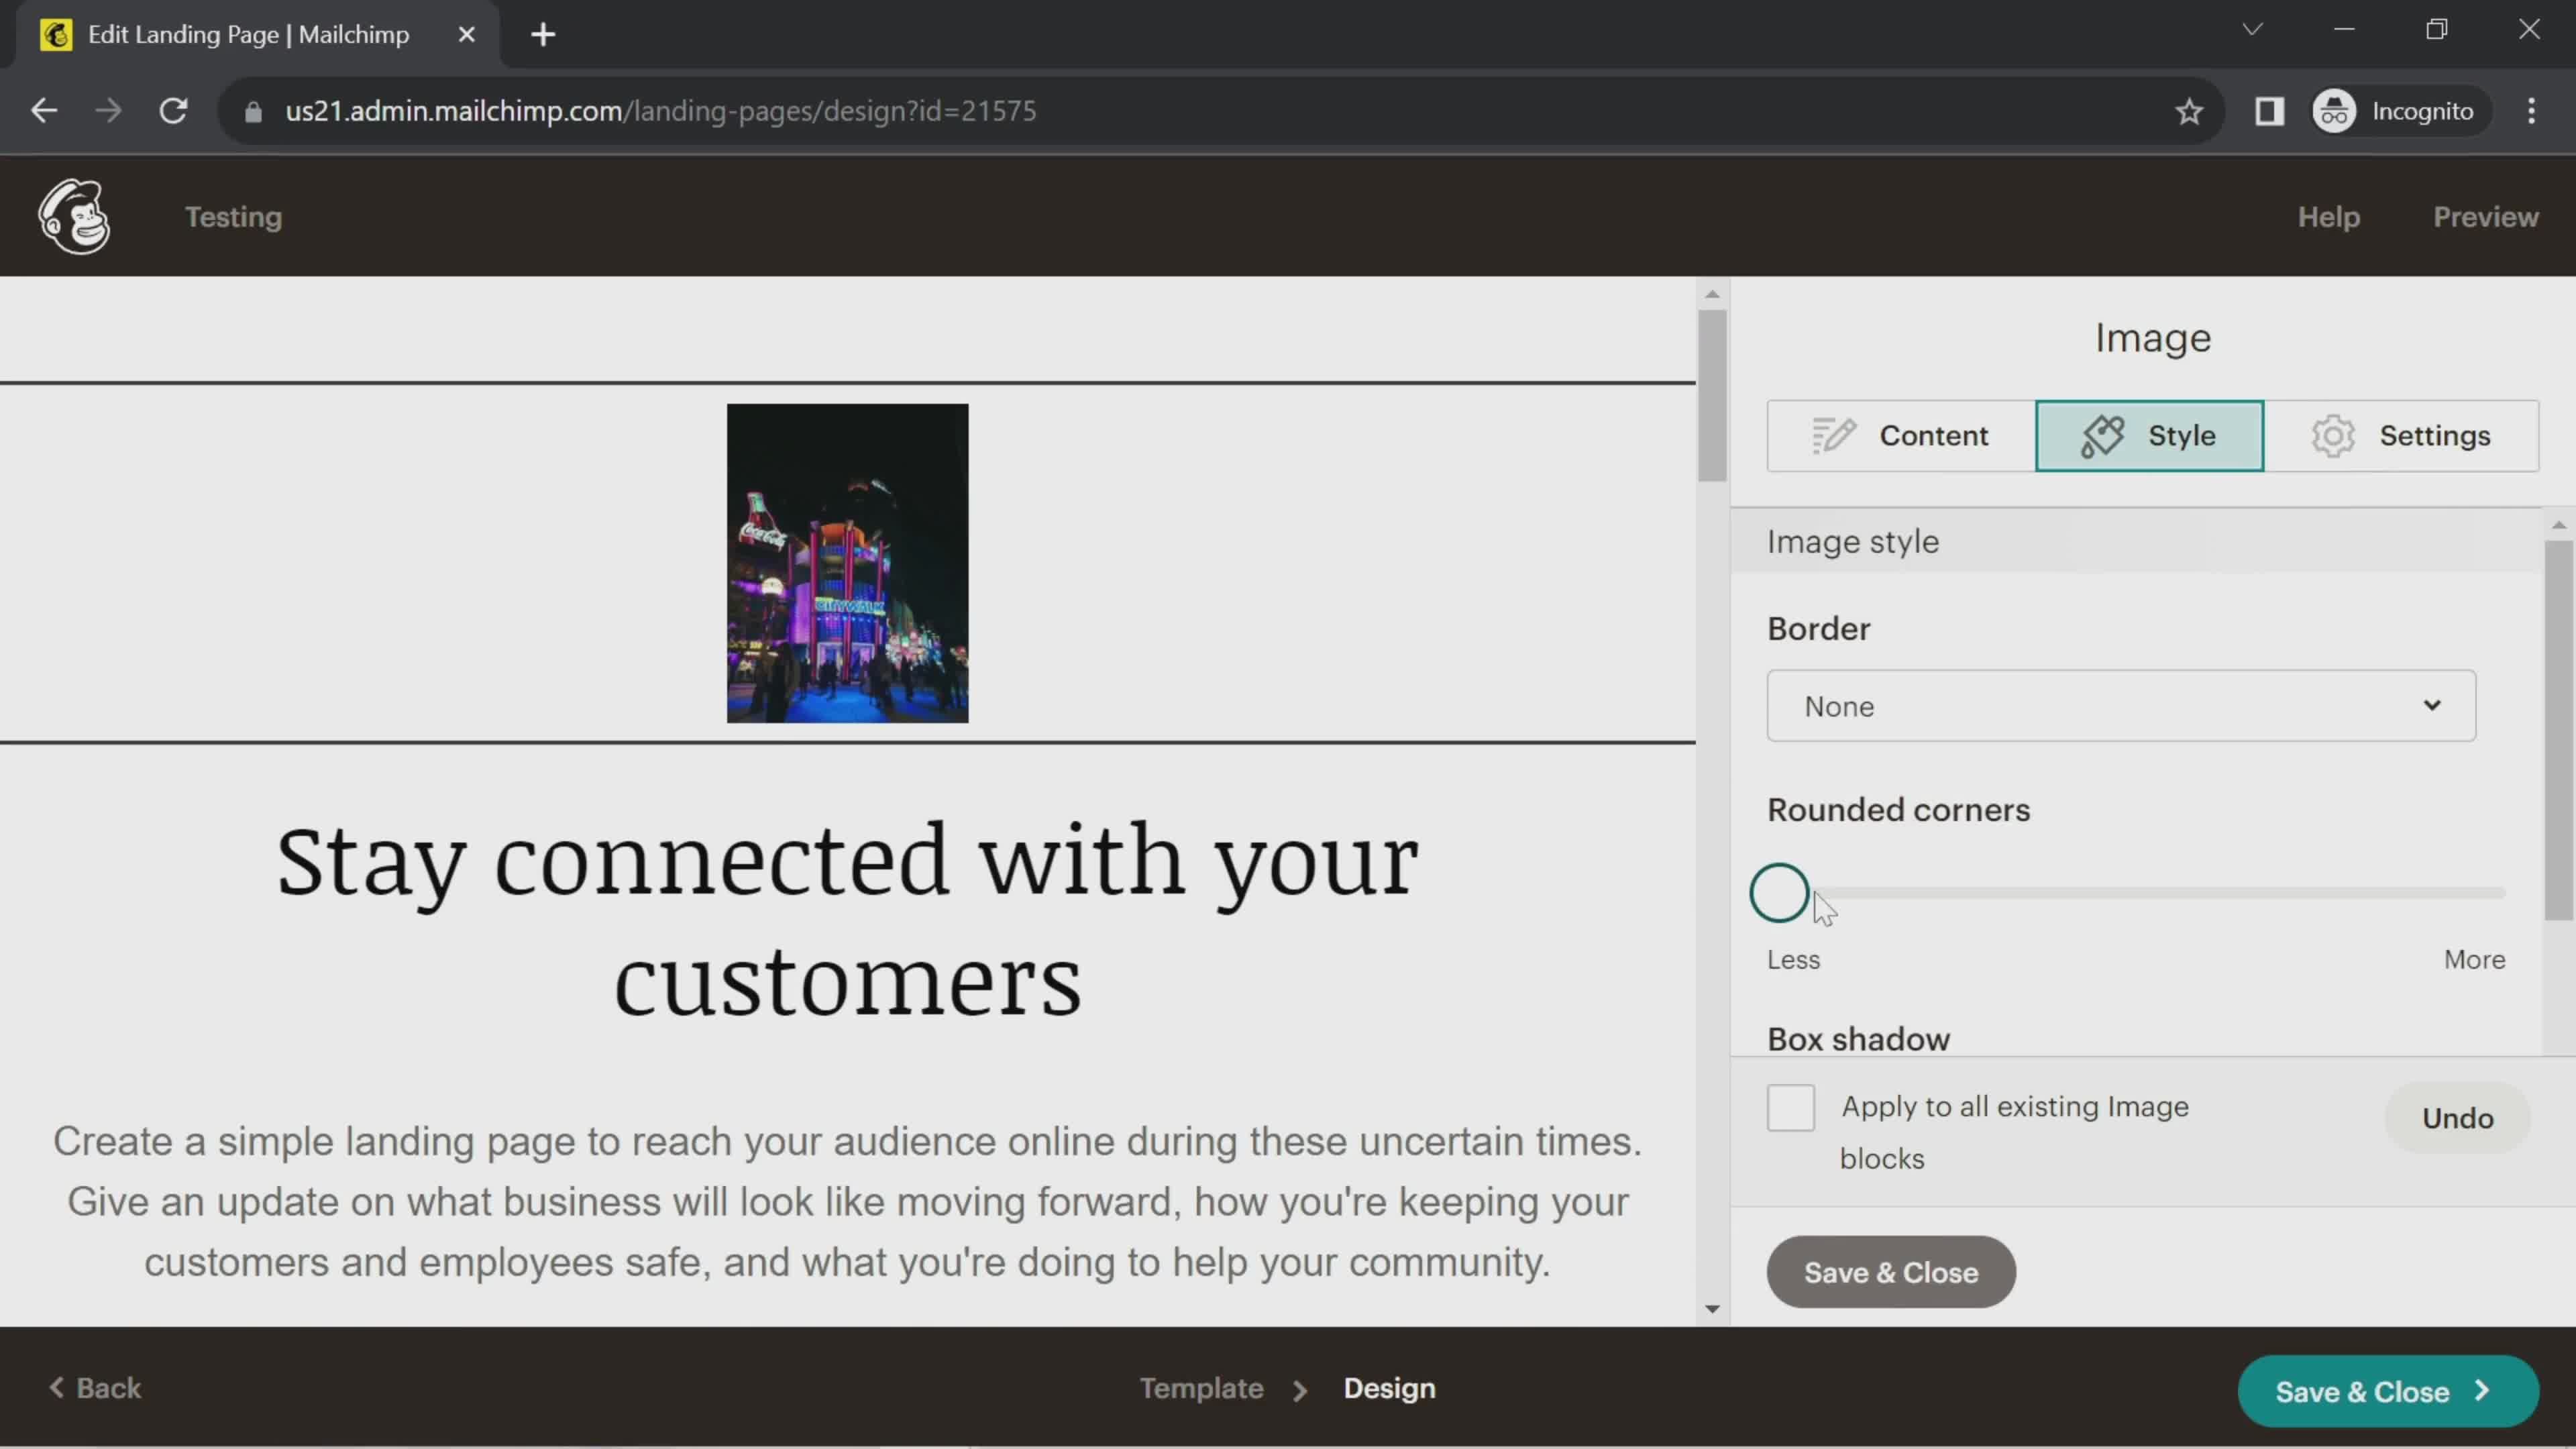Screen dimensions: 2576x1449
Task: Click the Help icon in top navigation
Action: [x=2328, y=217]
